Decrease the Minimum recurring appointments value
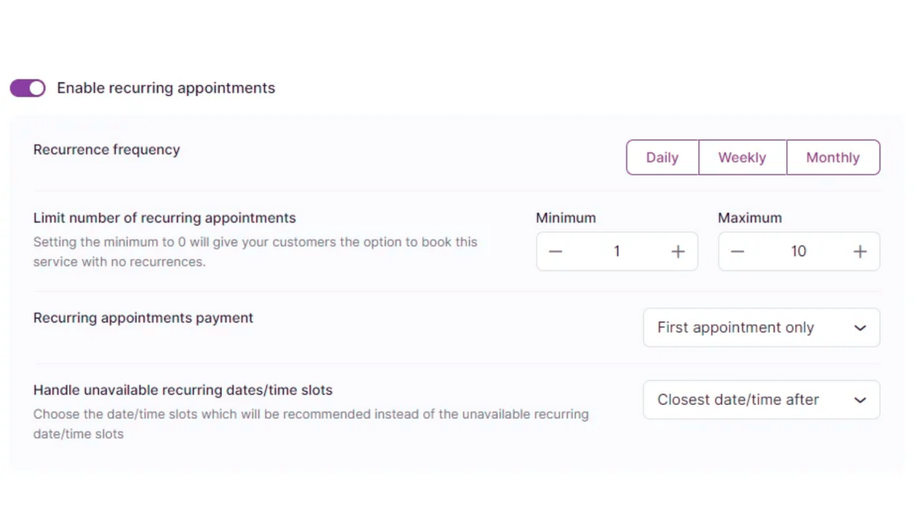This screenshot has width=920, height=517. 556,252
